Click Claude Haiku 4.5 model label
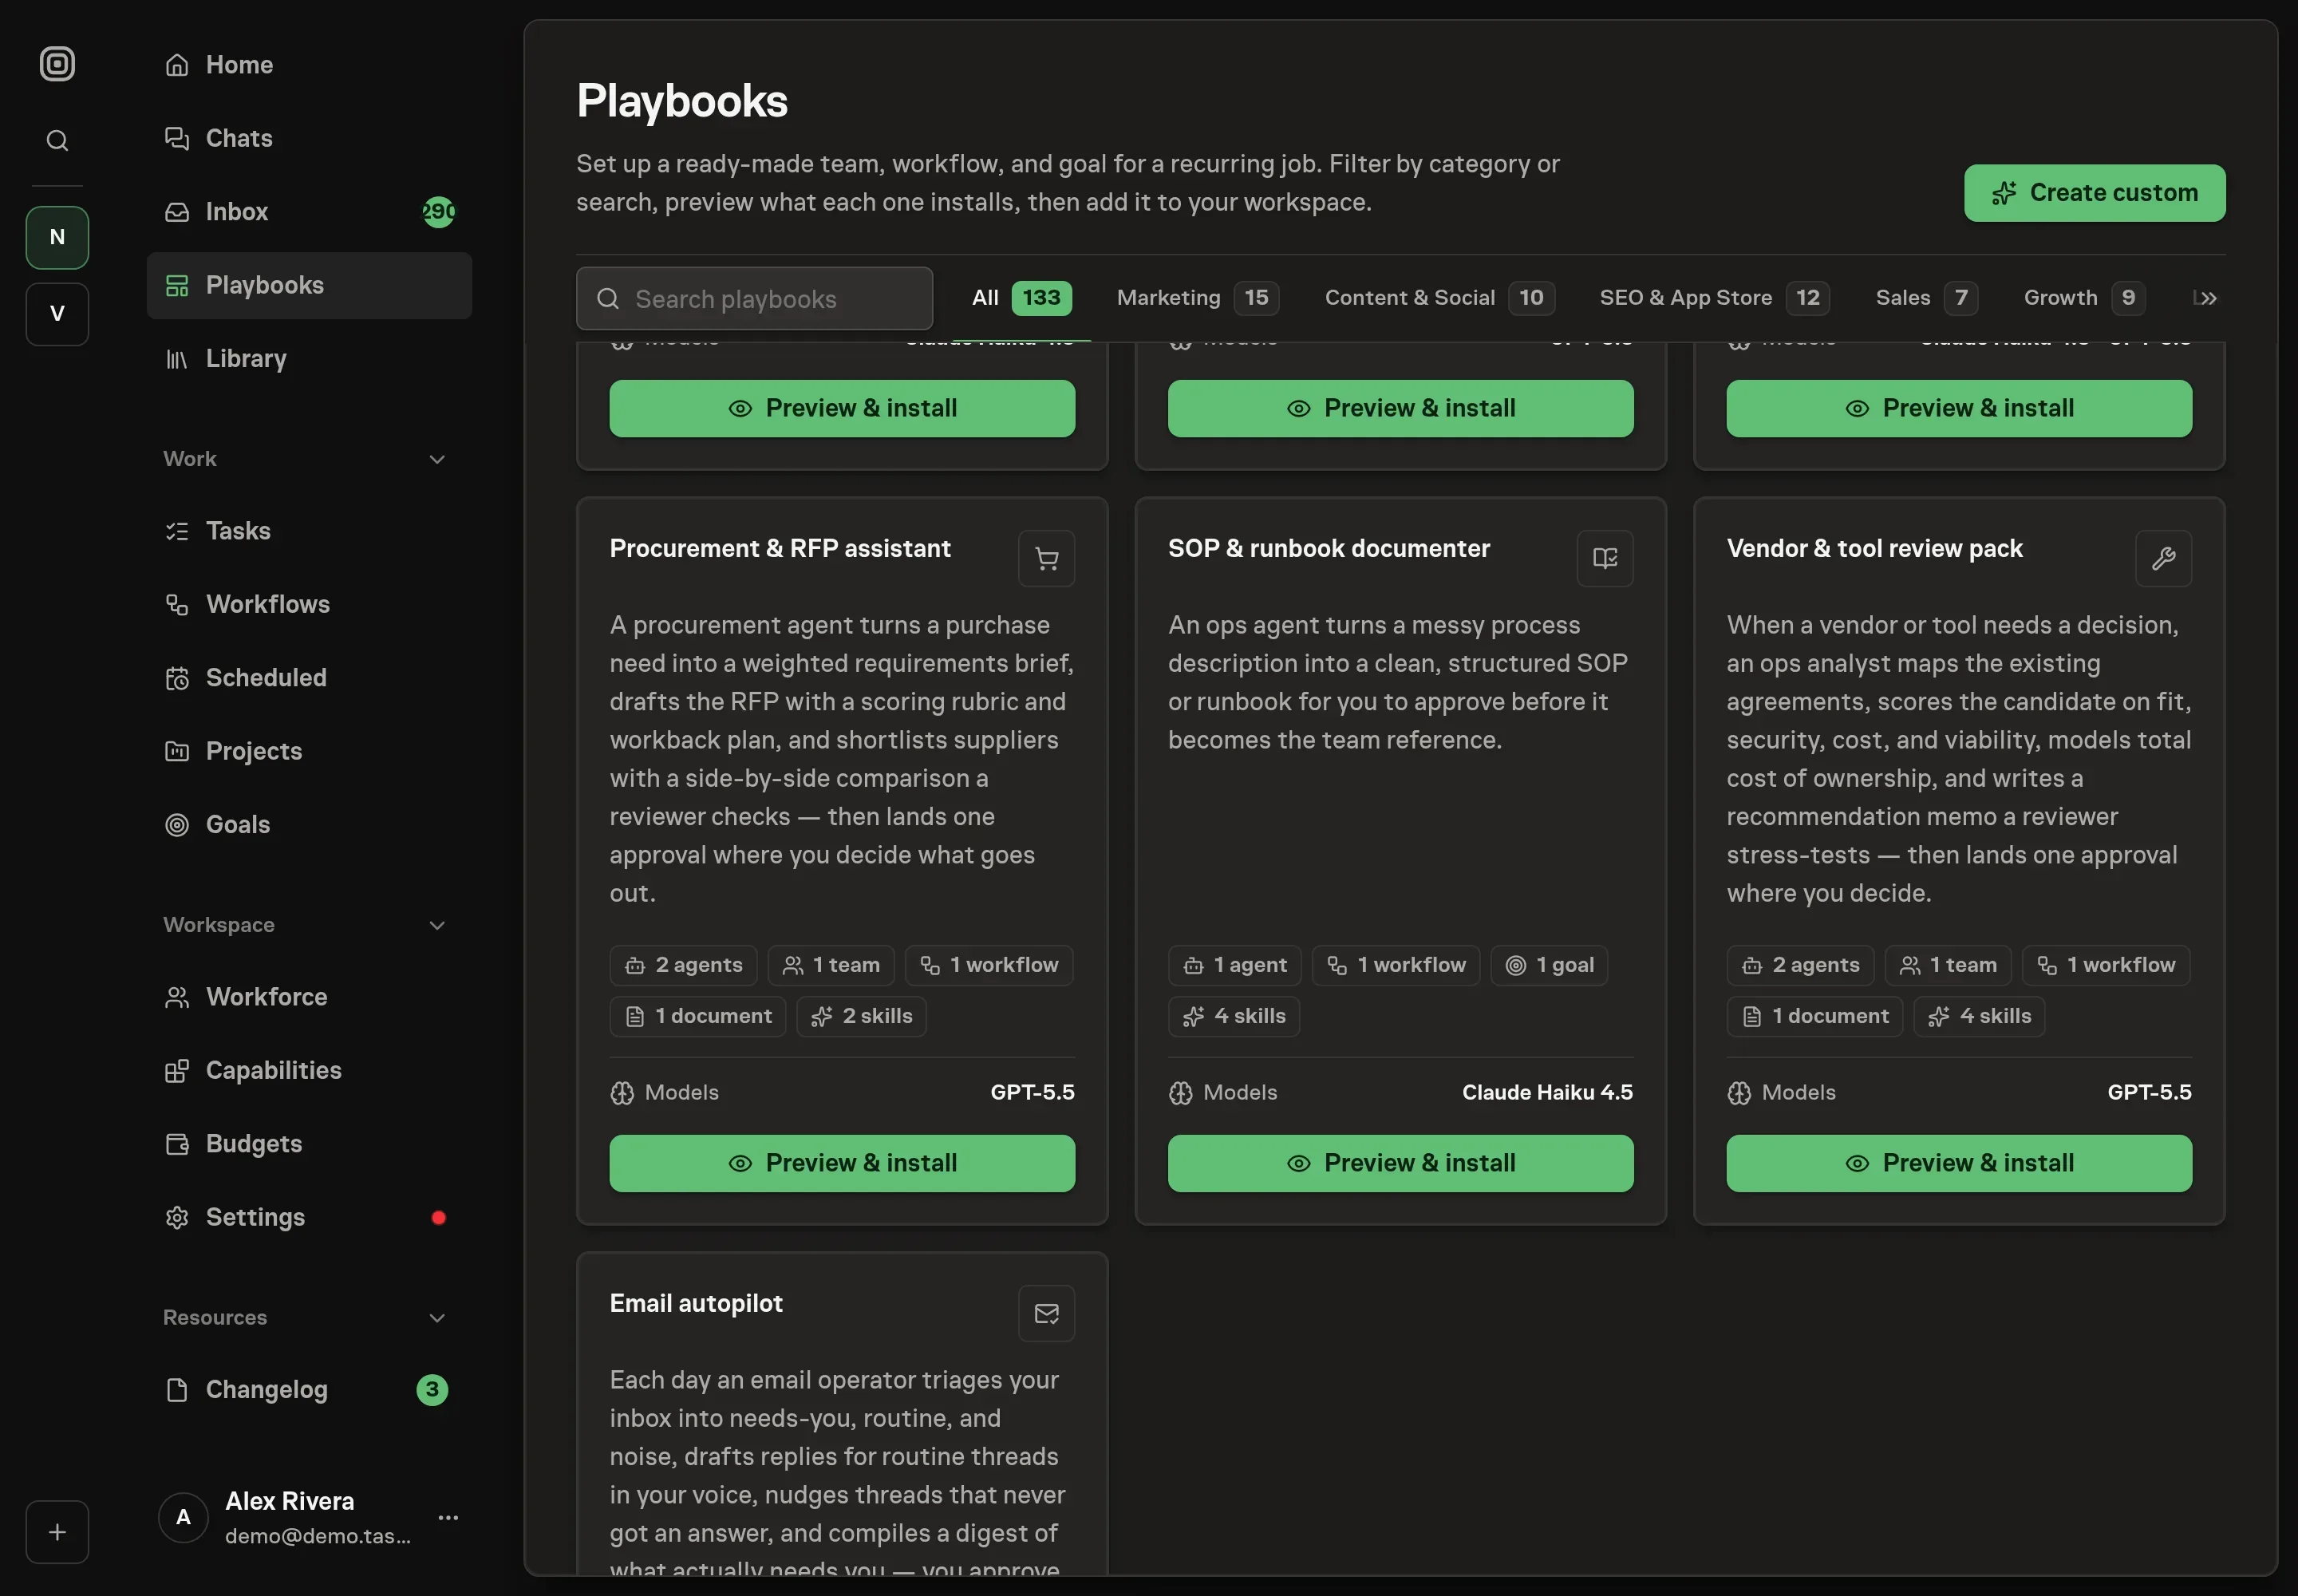The width and height of the screenshot is (2298, 1596). click(x=1547, y=1093)
